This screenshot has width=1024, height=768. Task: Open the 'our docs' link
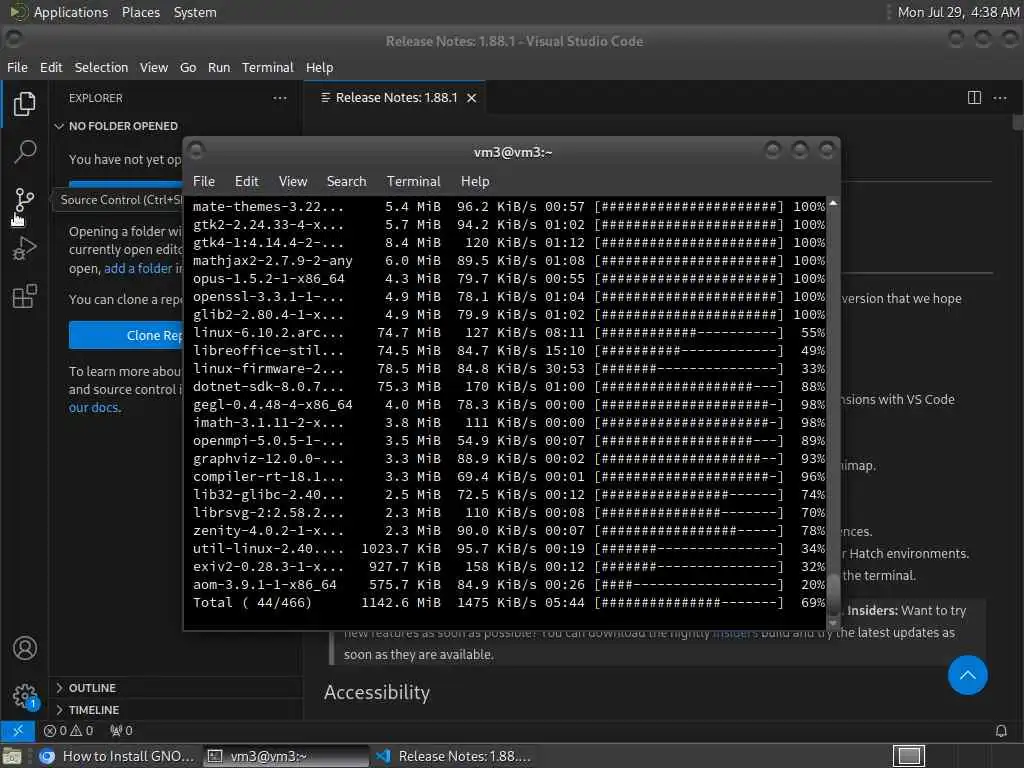tap(94, 408)
